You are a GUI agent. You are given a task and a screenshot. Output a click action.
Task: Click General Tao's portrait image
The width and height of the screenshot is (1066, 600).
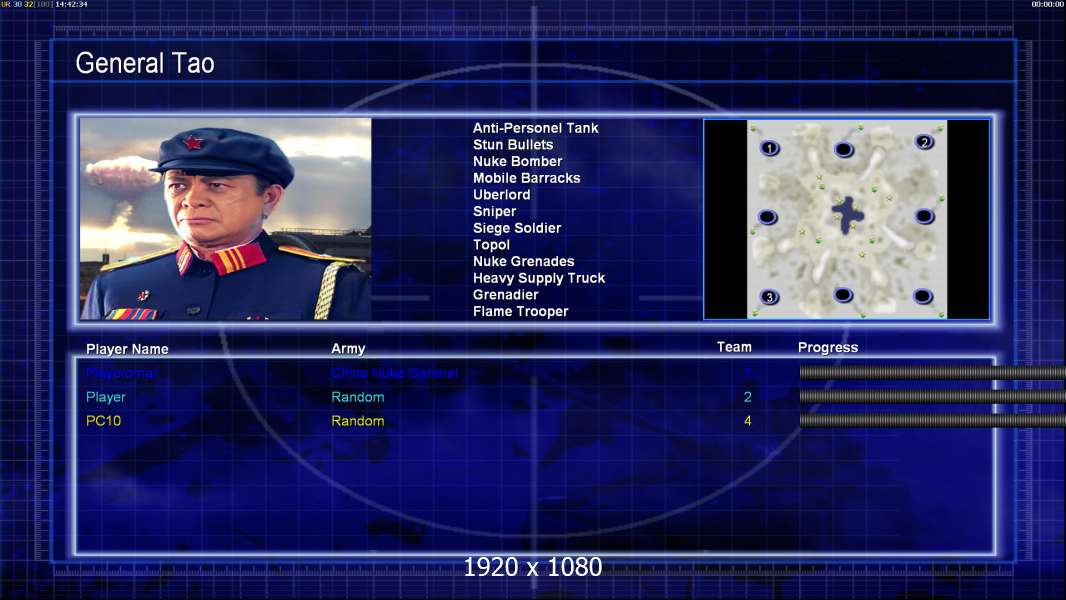(226, 218)
